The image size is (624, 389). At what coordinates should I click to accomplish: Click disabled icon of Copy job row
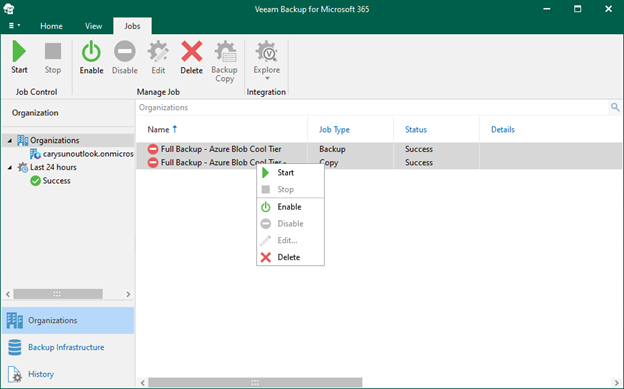point(153,162)
